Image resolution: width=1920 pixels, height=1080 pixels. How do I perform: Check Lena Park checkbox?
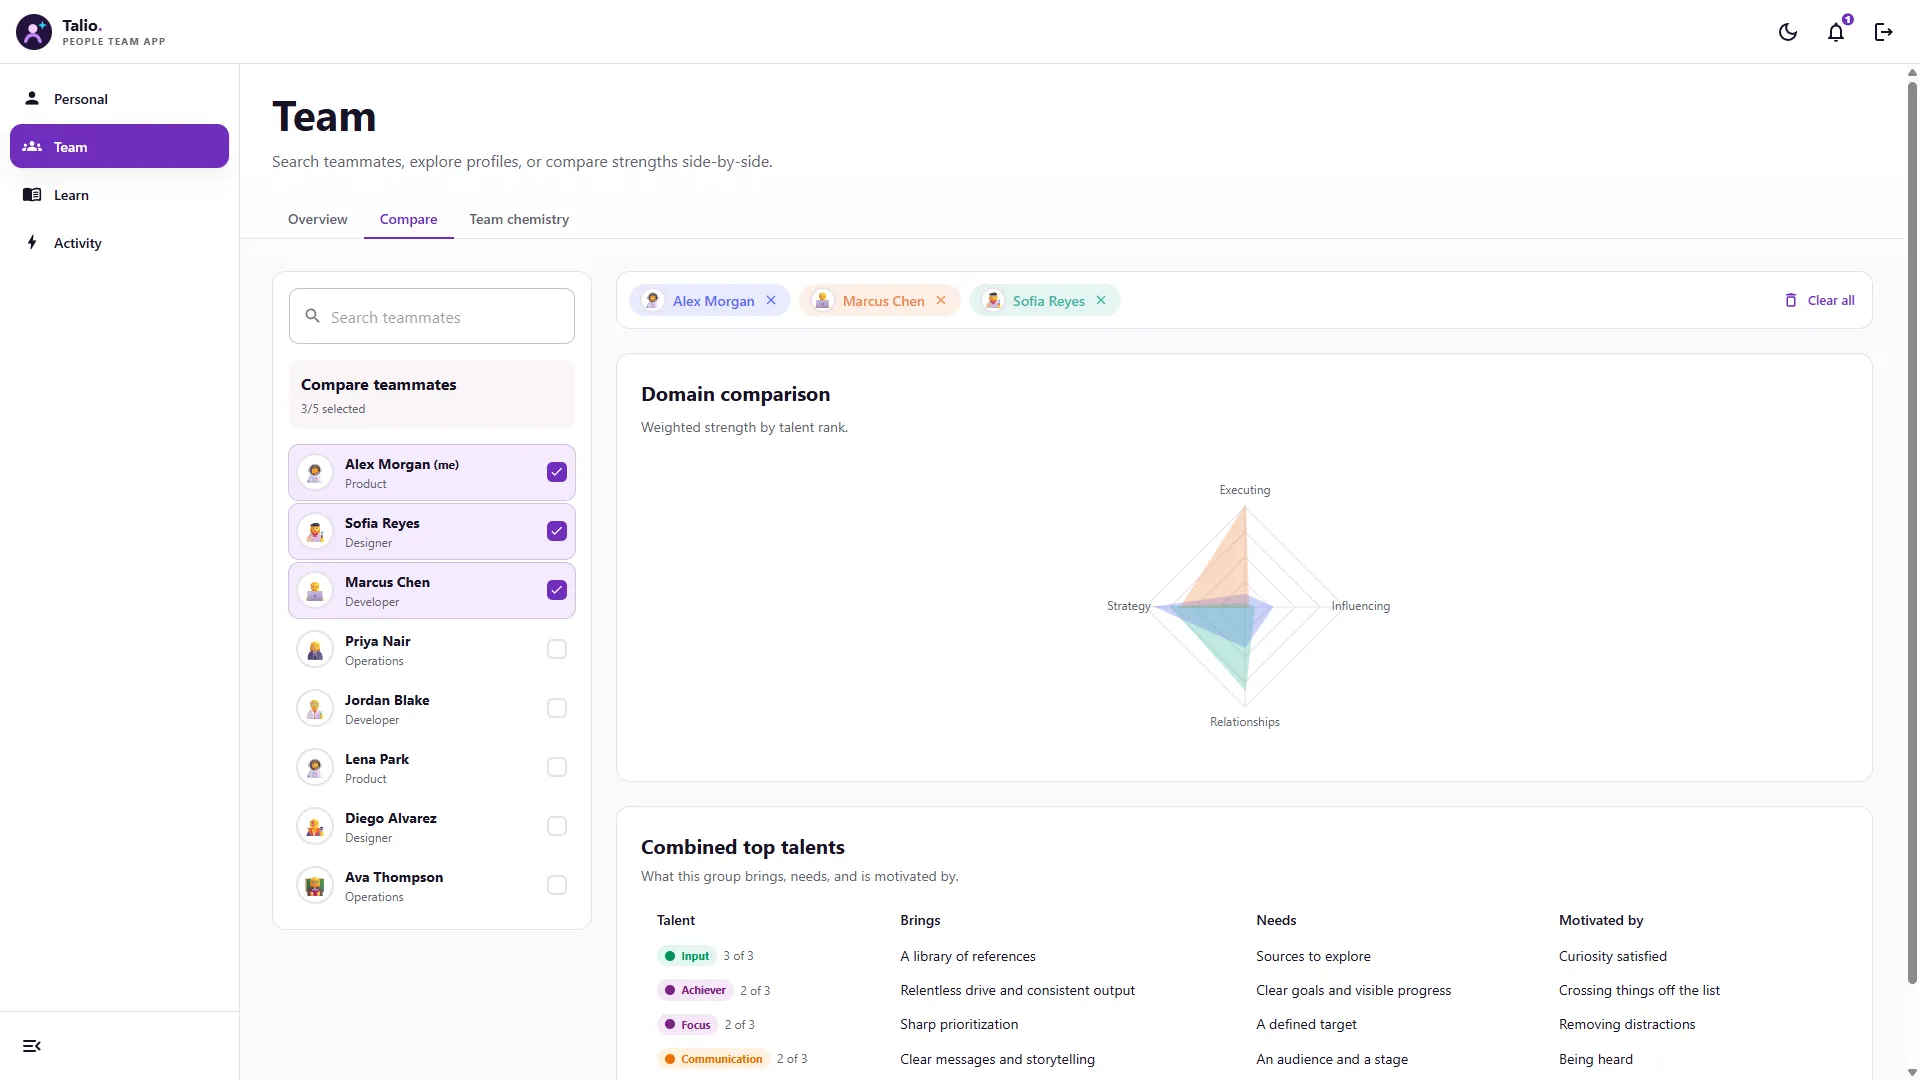coord(557,767)
